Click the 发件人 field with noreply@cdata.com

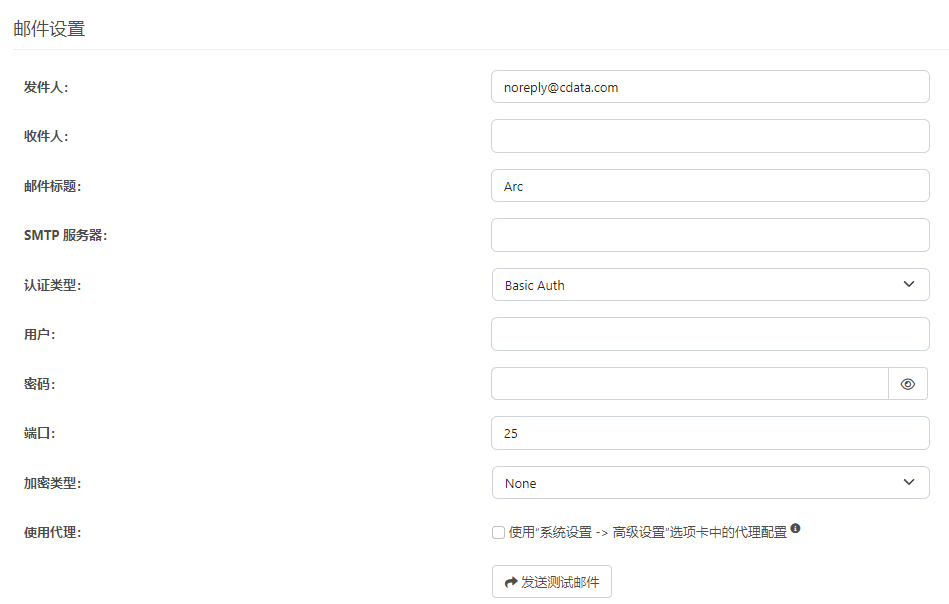(710, 87)
